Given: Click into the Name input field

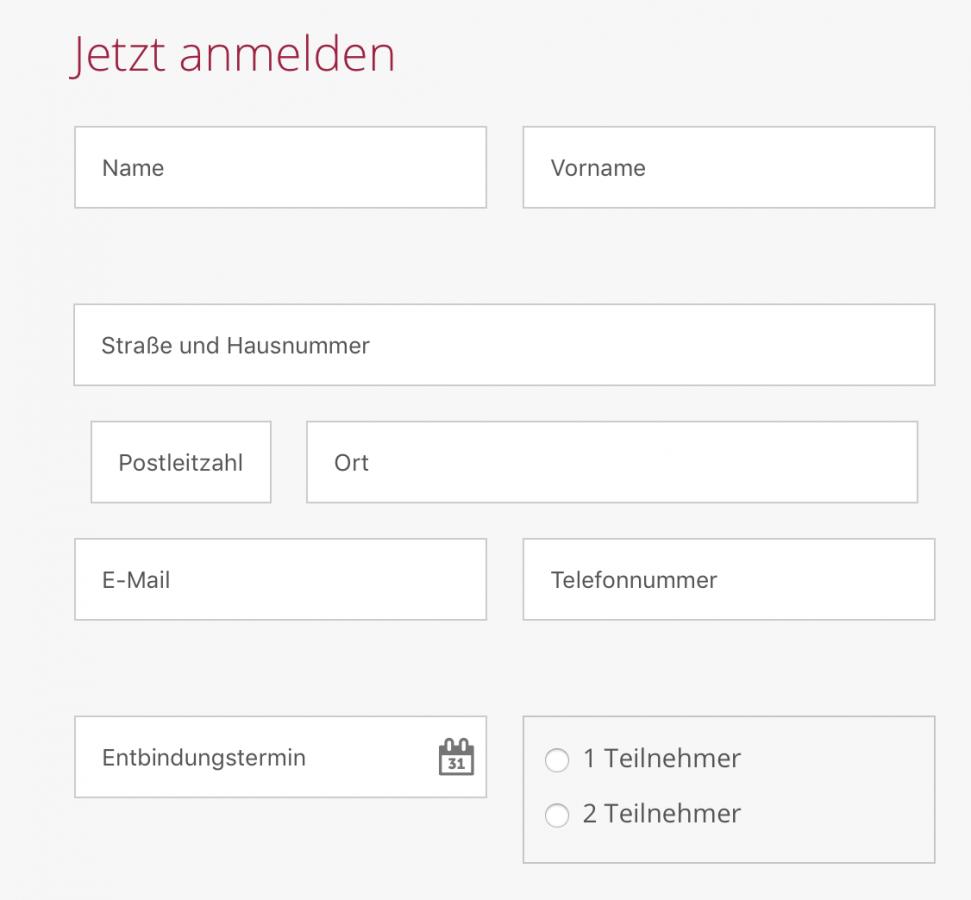Looking at the screenshot, I should (x=280, y=167).
